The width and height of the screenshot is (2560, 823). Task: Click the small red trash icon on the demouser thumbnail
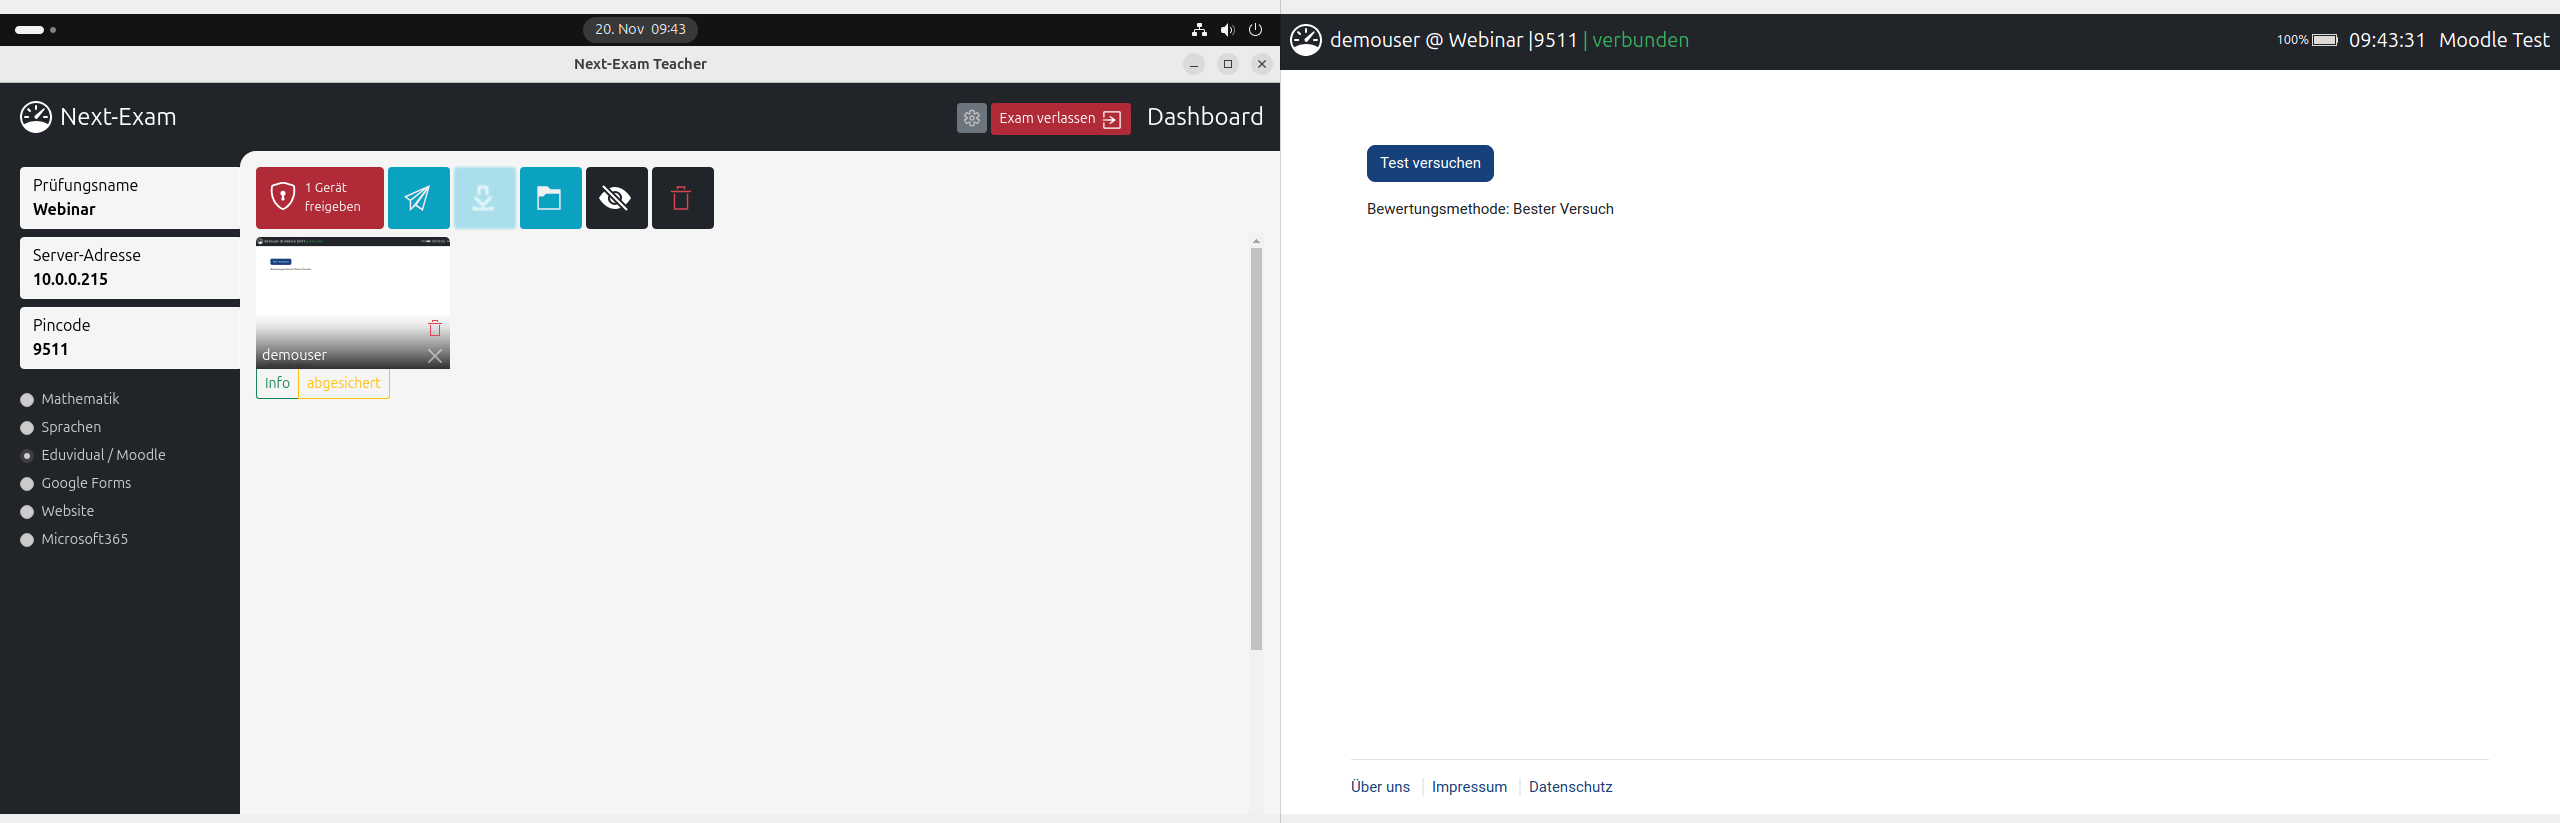click(x=435, y=328)
